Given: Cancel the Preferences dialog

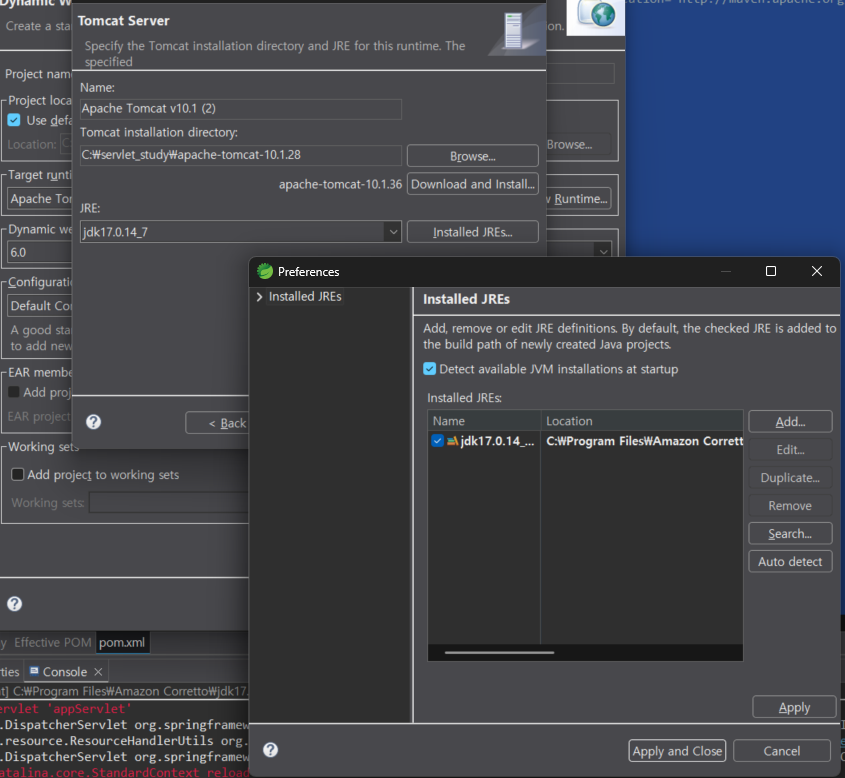Looking at the screenshot, I should point(781,751).
